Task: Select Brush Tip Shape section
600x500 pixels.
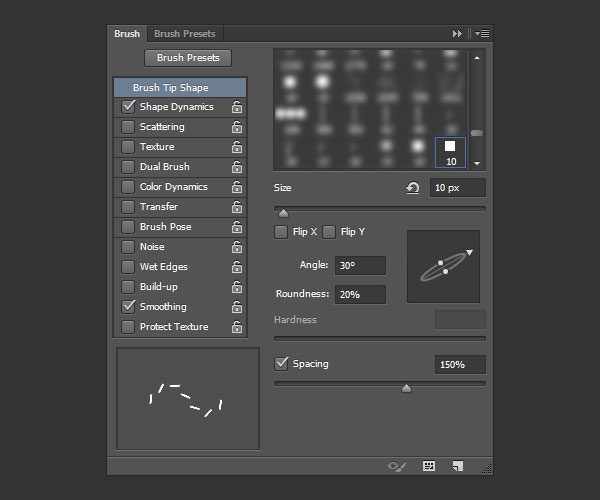Action: pyautogui.click(x=180, y=88)
